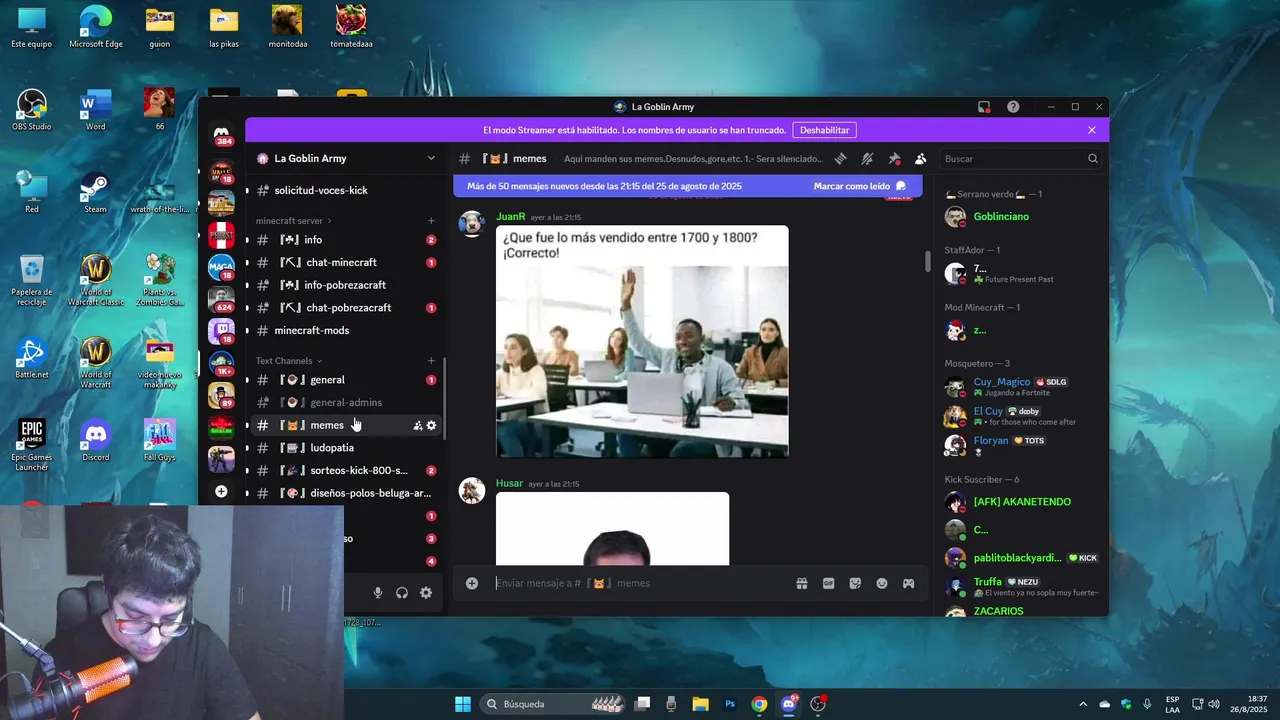This screenshot has width=1280, height=720.
Task: Open JuanR's meme image
Action: click(x=642, y=341)
